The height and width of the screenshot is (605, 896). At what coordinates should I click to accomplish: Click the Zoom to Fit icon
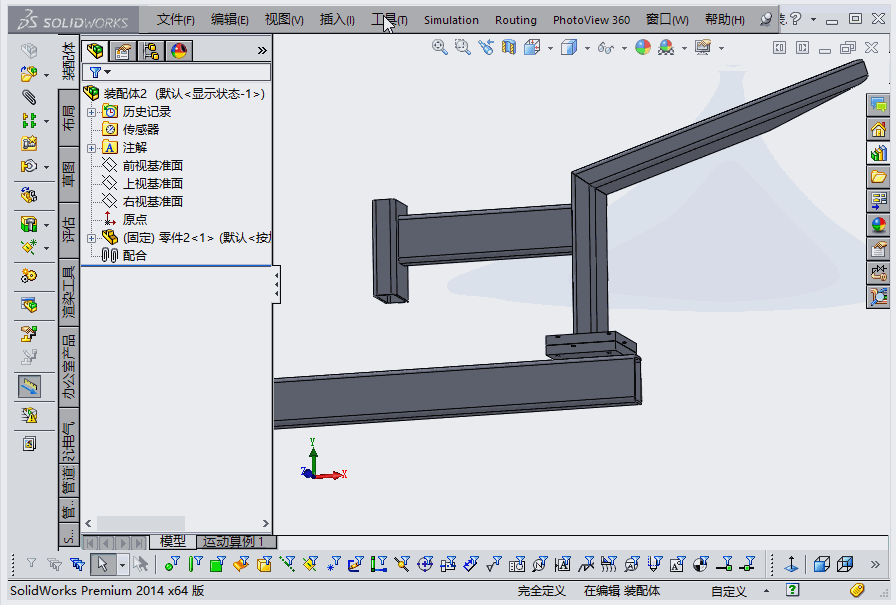439,47
